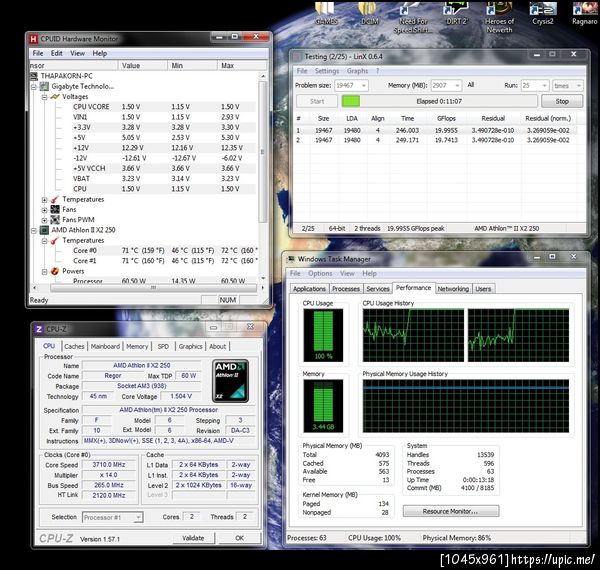Click the Residual (norm.) column header
The height and width of the screenshot is (570, 600).
tap(548, 119)
